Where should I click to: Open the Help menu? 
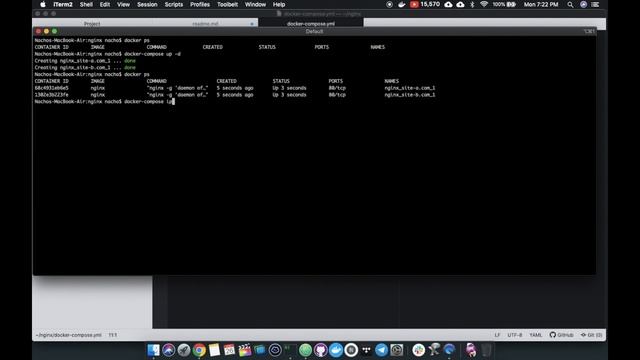coord(279,4)
